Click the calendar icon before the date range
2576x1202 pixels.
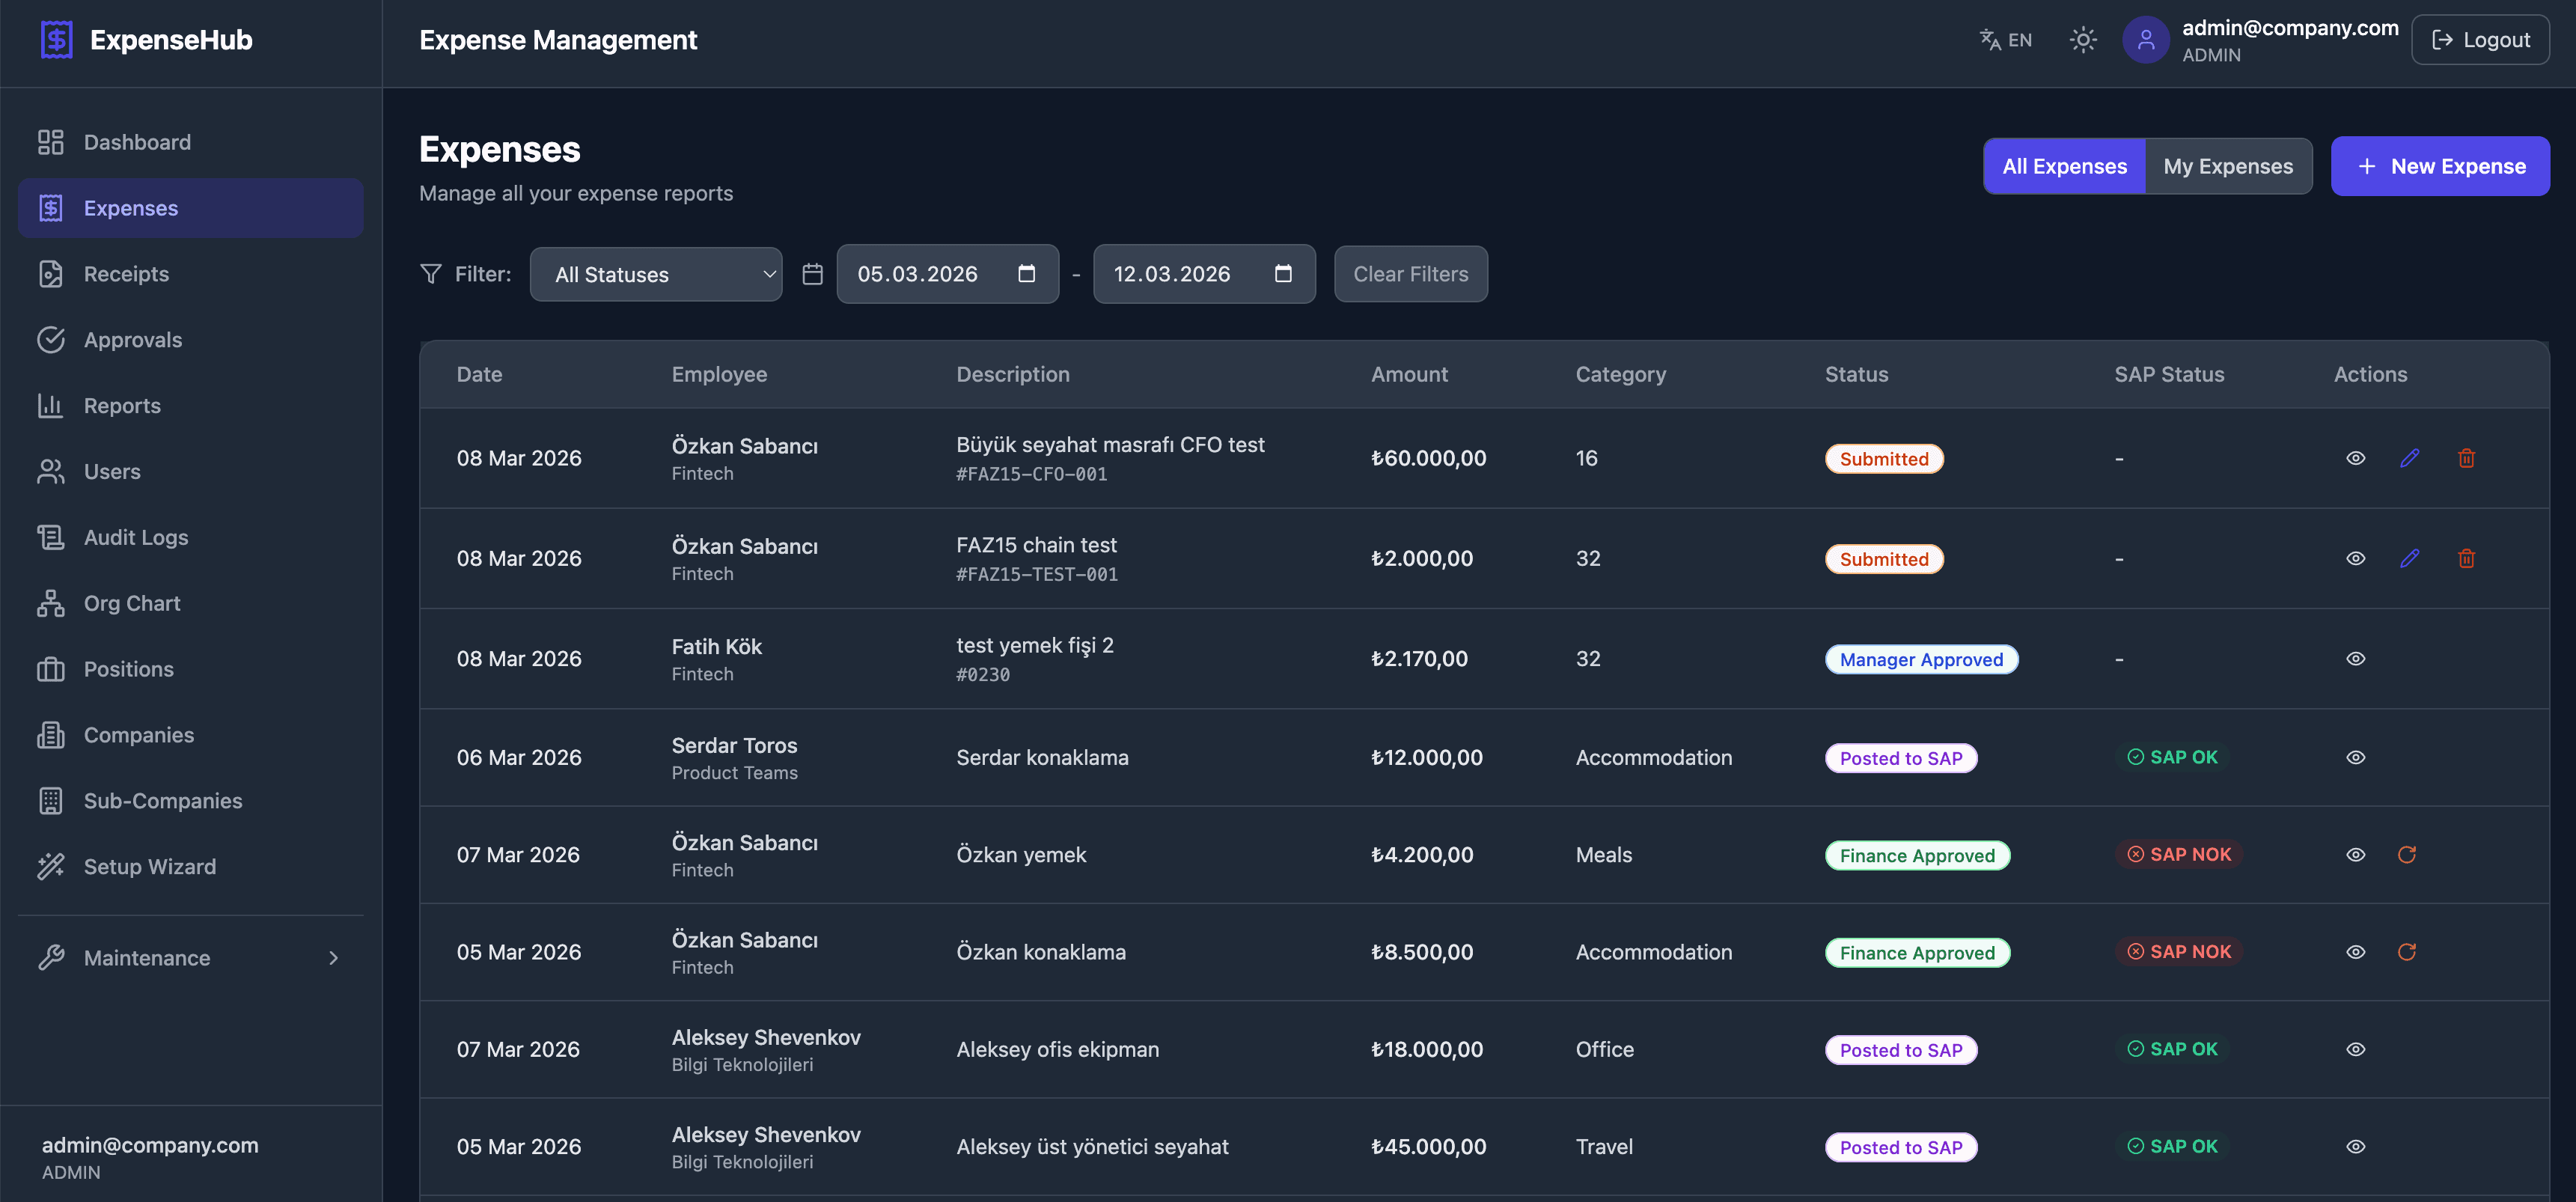point(813,274)
